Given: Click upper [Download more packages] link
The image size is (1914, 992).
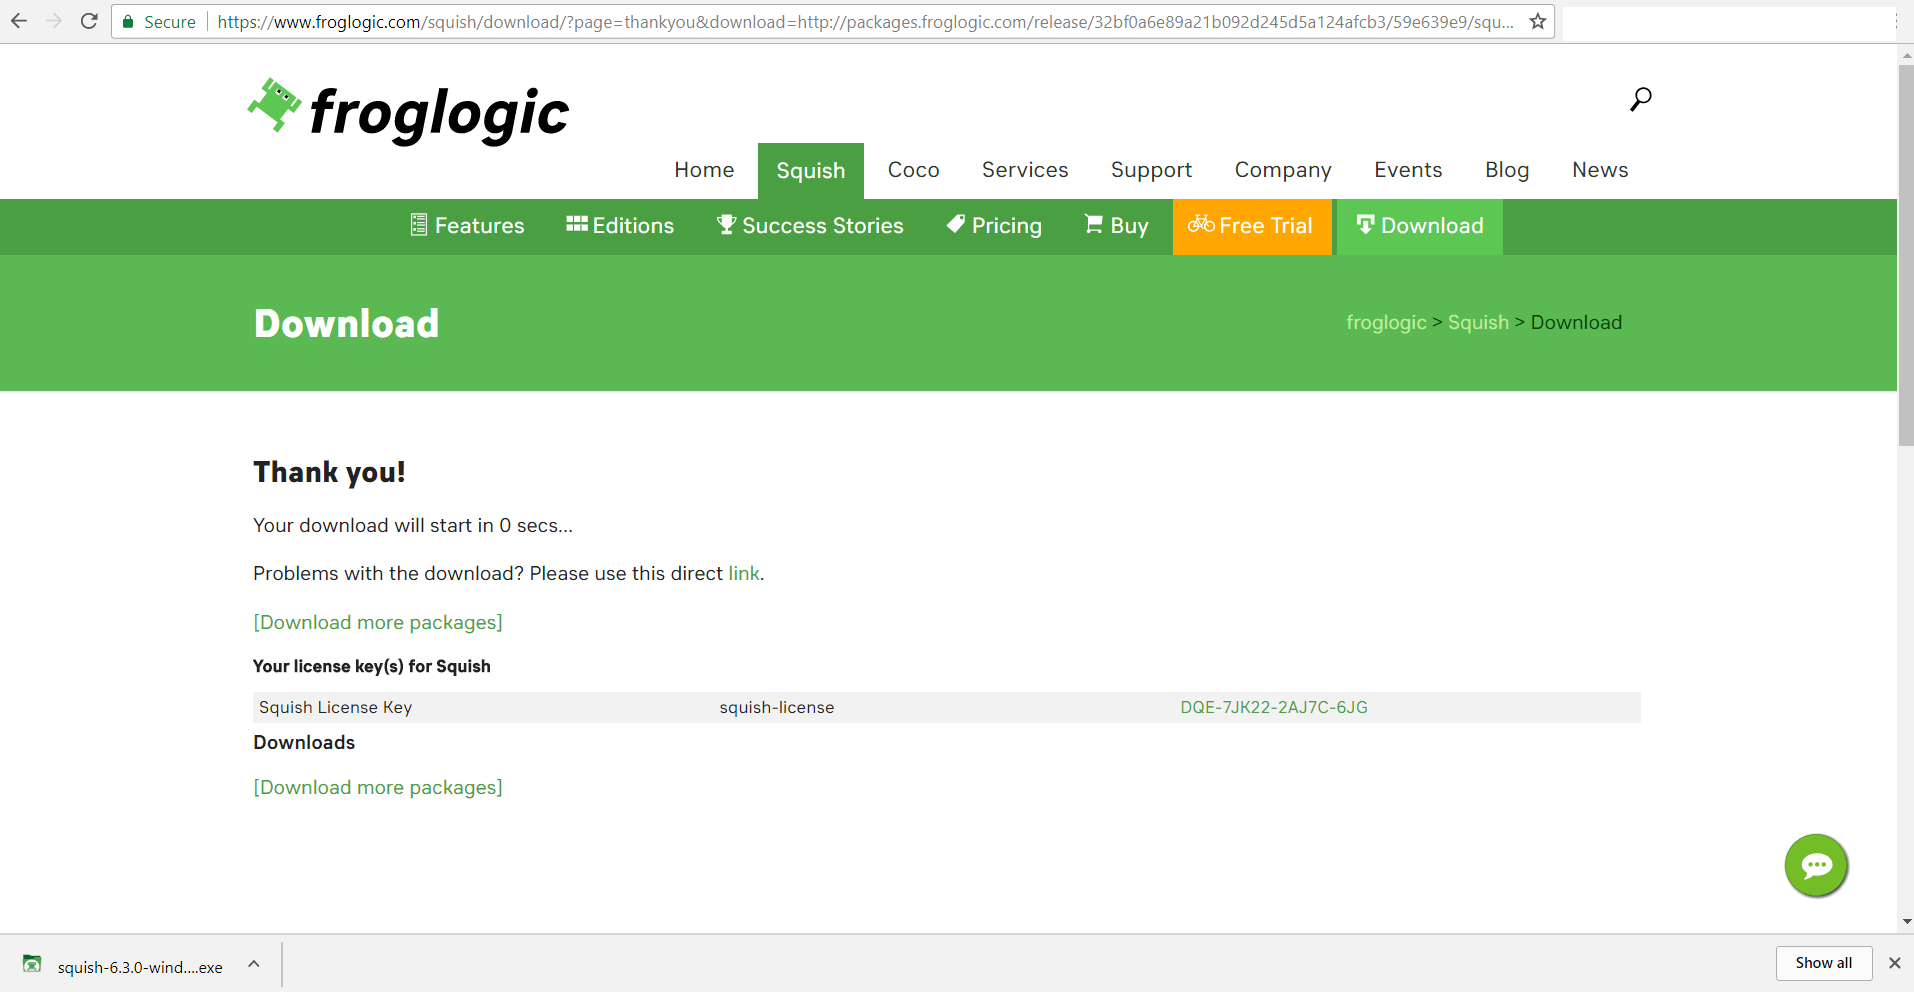Looking at the screenshot, I should [378, 622].
